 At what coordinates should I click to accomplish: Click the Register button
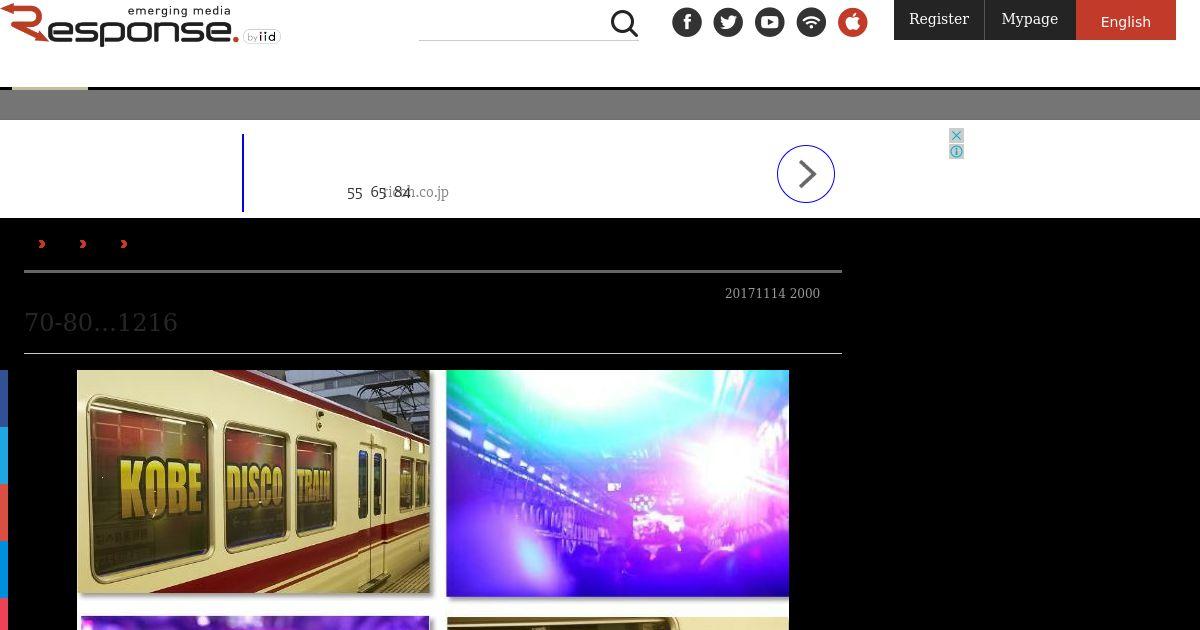click(939, 20)
